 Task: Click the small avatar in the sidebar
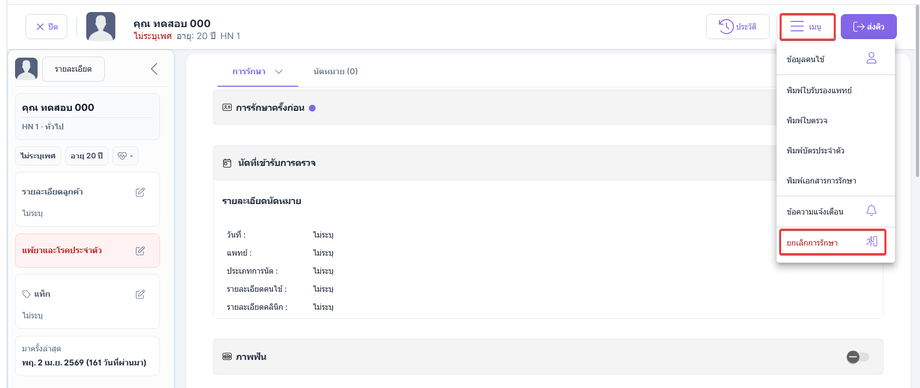[x=26, y=69]
